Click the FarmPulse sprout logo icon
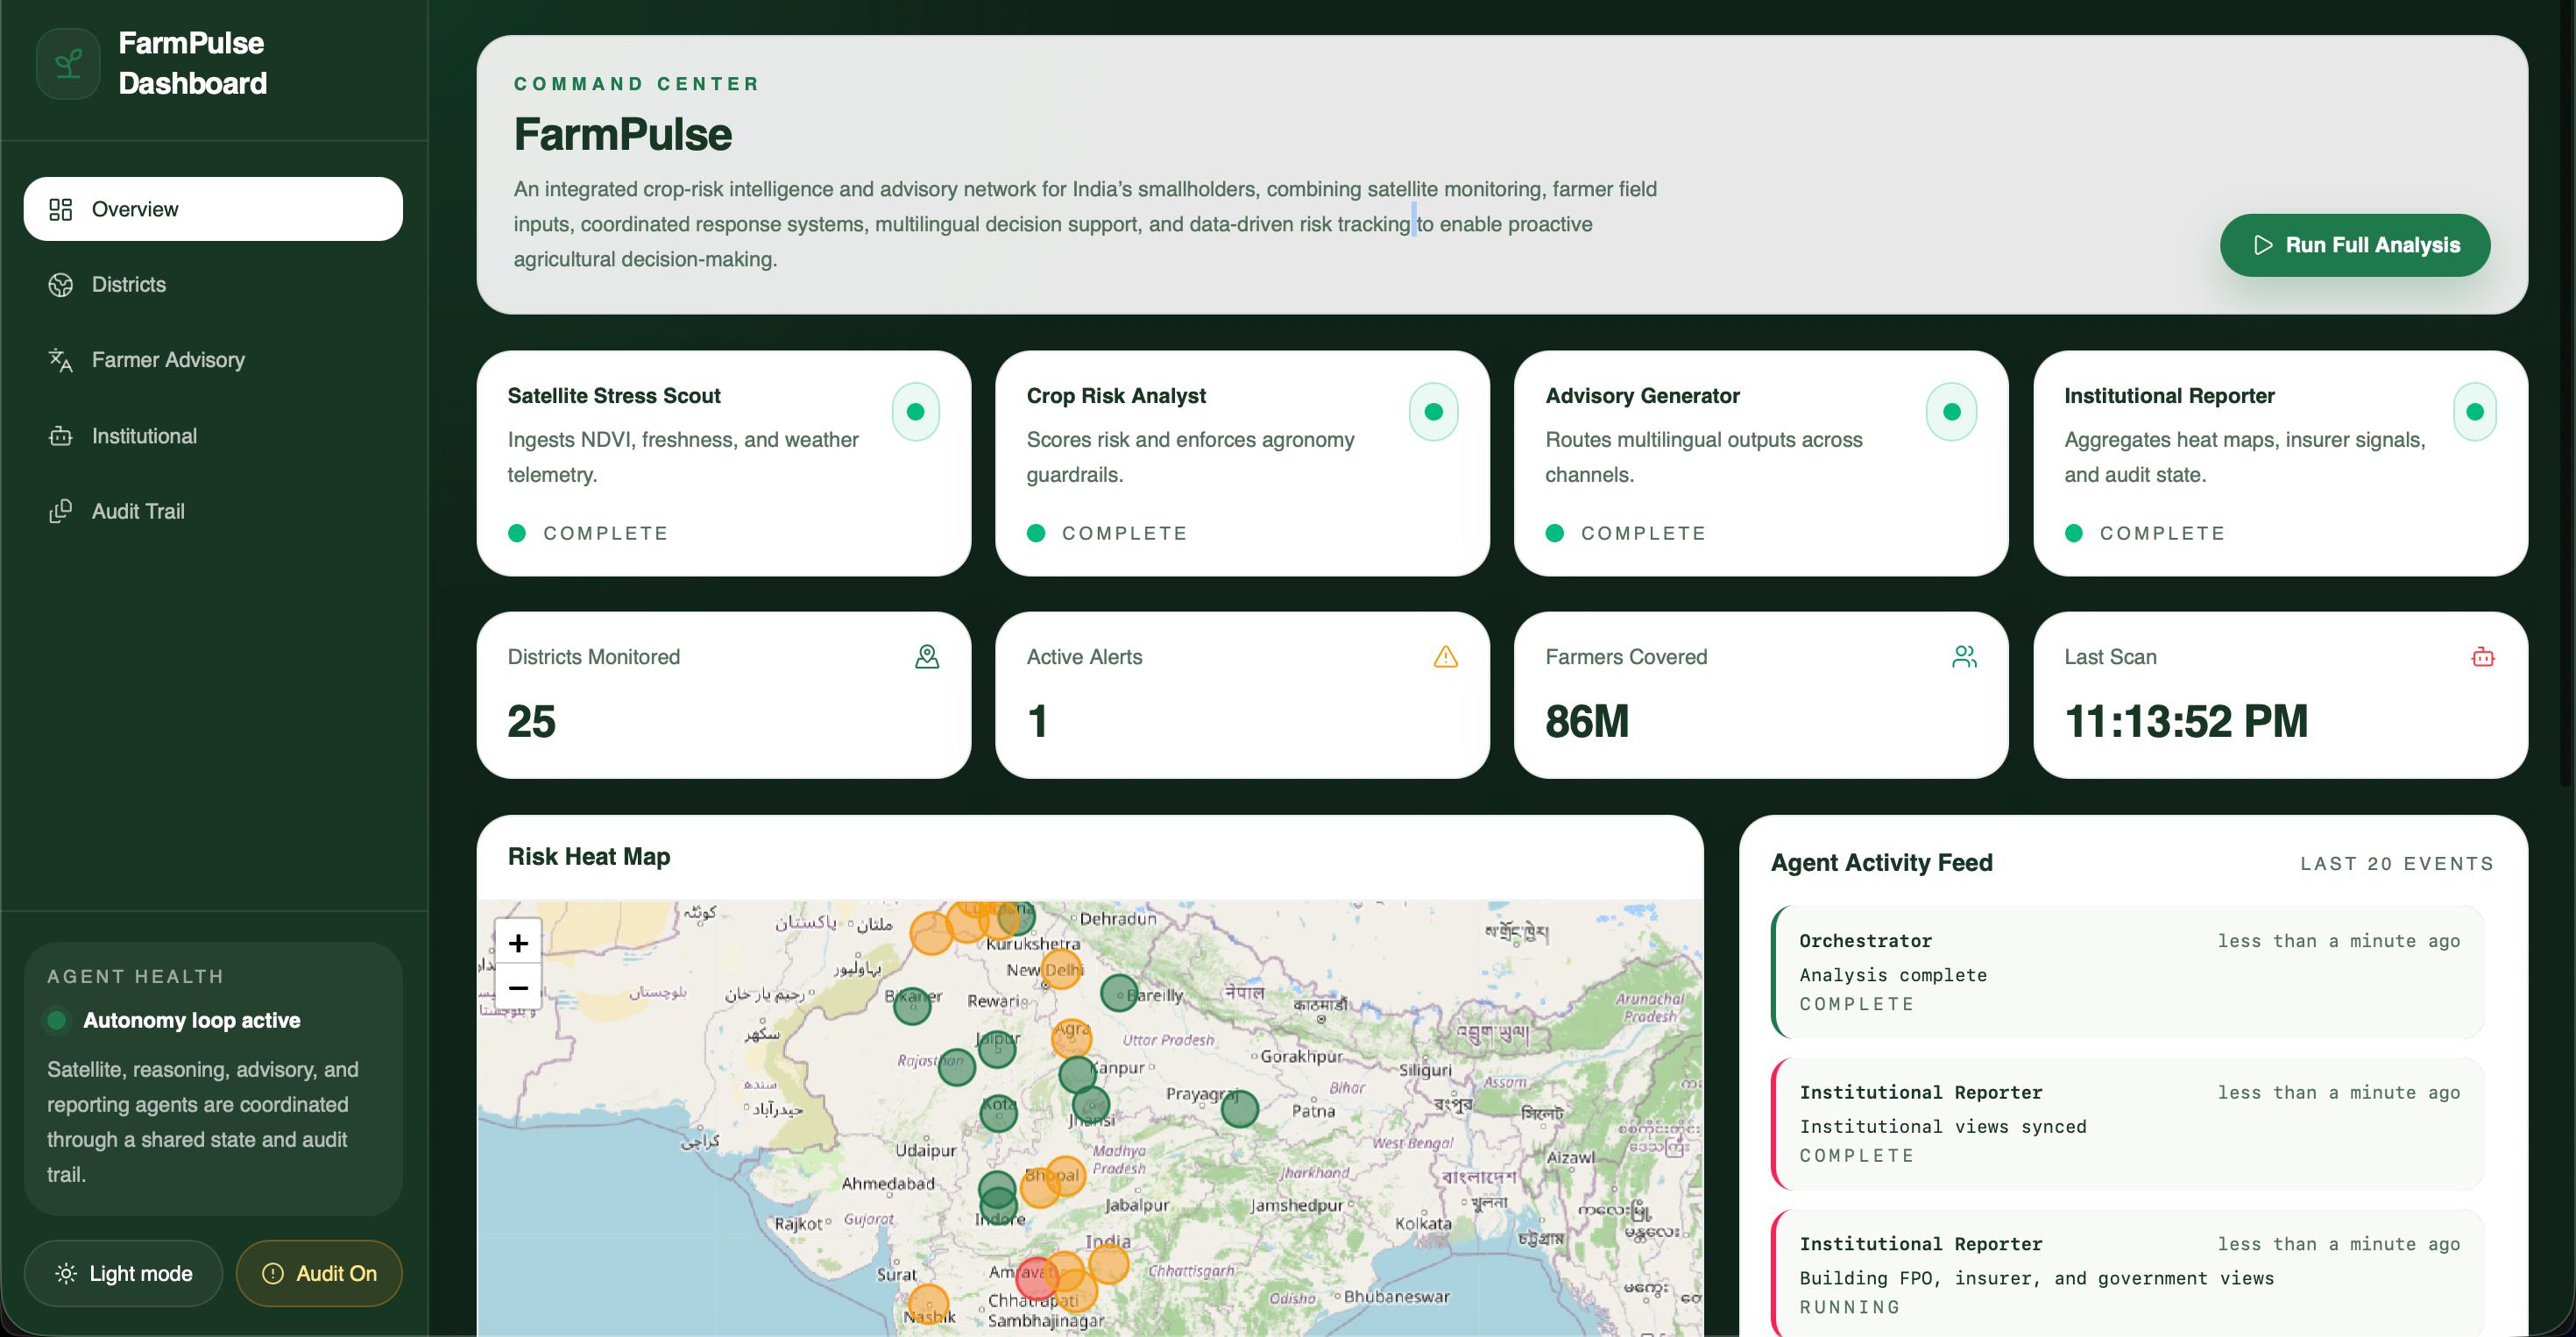The height and width of the screenshot is (1337, 2576). pos(68,64)
